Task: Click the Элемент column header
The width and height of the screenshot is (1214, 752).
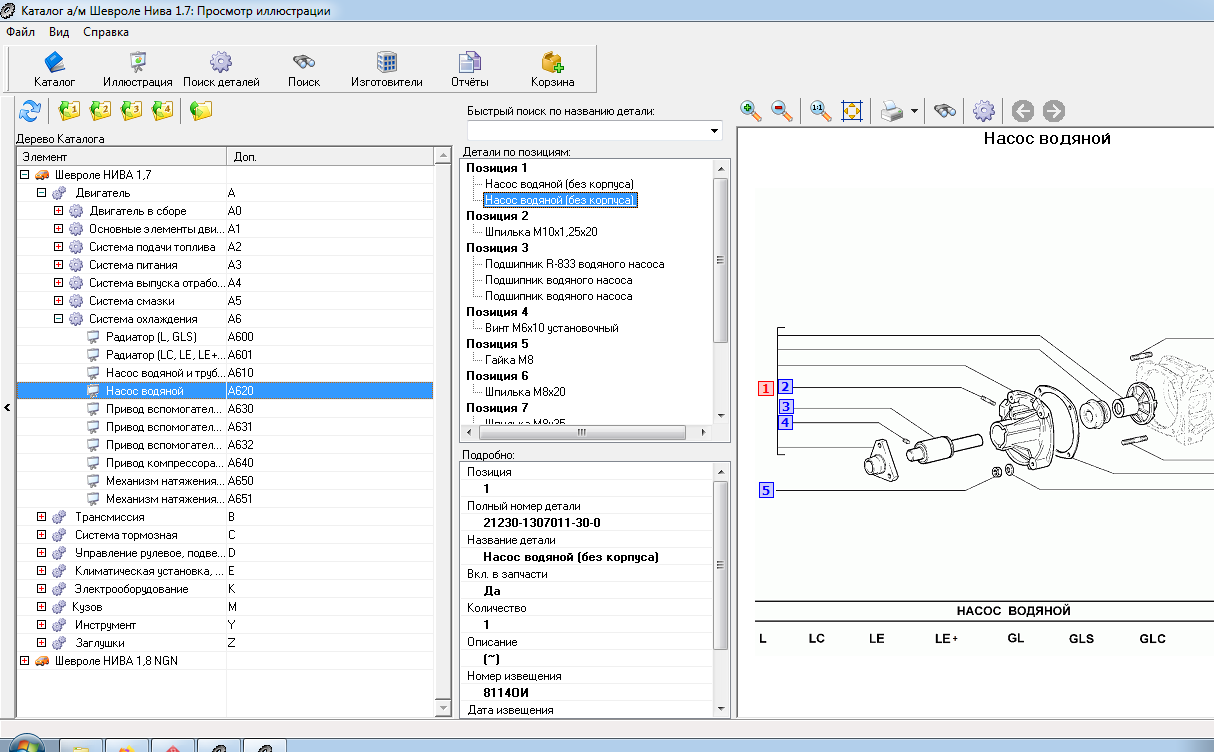Action: (122, 157)
